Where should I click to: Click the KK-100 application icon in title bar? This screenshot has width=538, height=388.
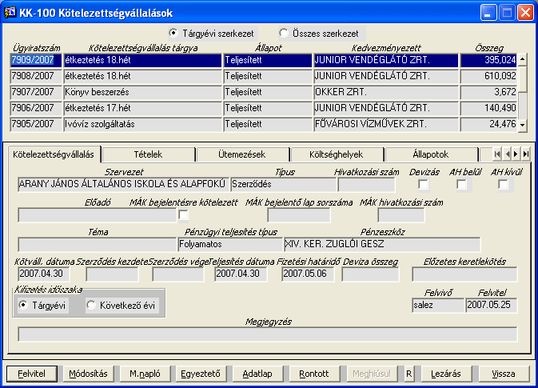coord(10,12)
